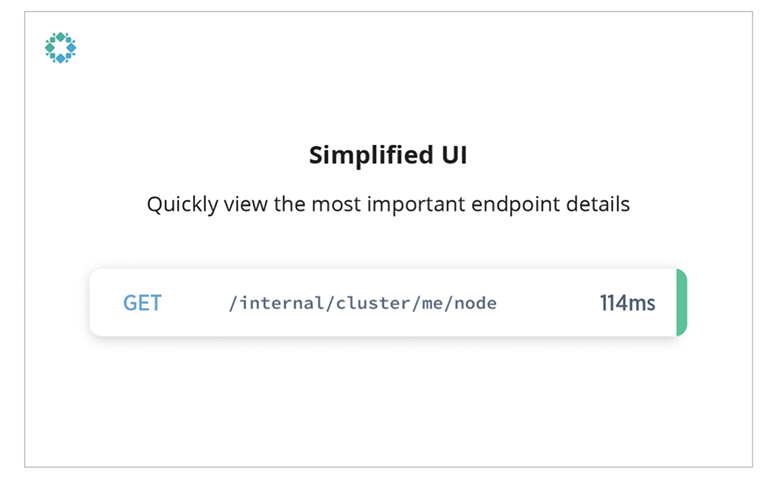Click the 'me' segment of the path
This screenshot has width=780, height=480.
pos(432,303)
